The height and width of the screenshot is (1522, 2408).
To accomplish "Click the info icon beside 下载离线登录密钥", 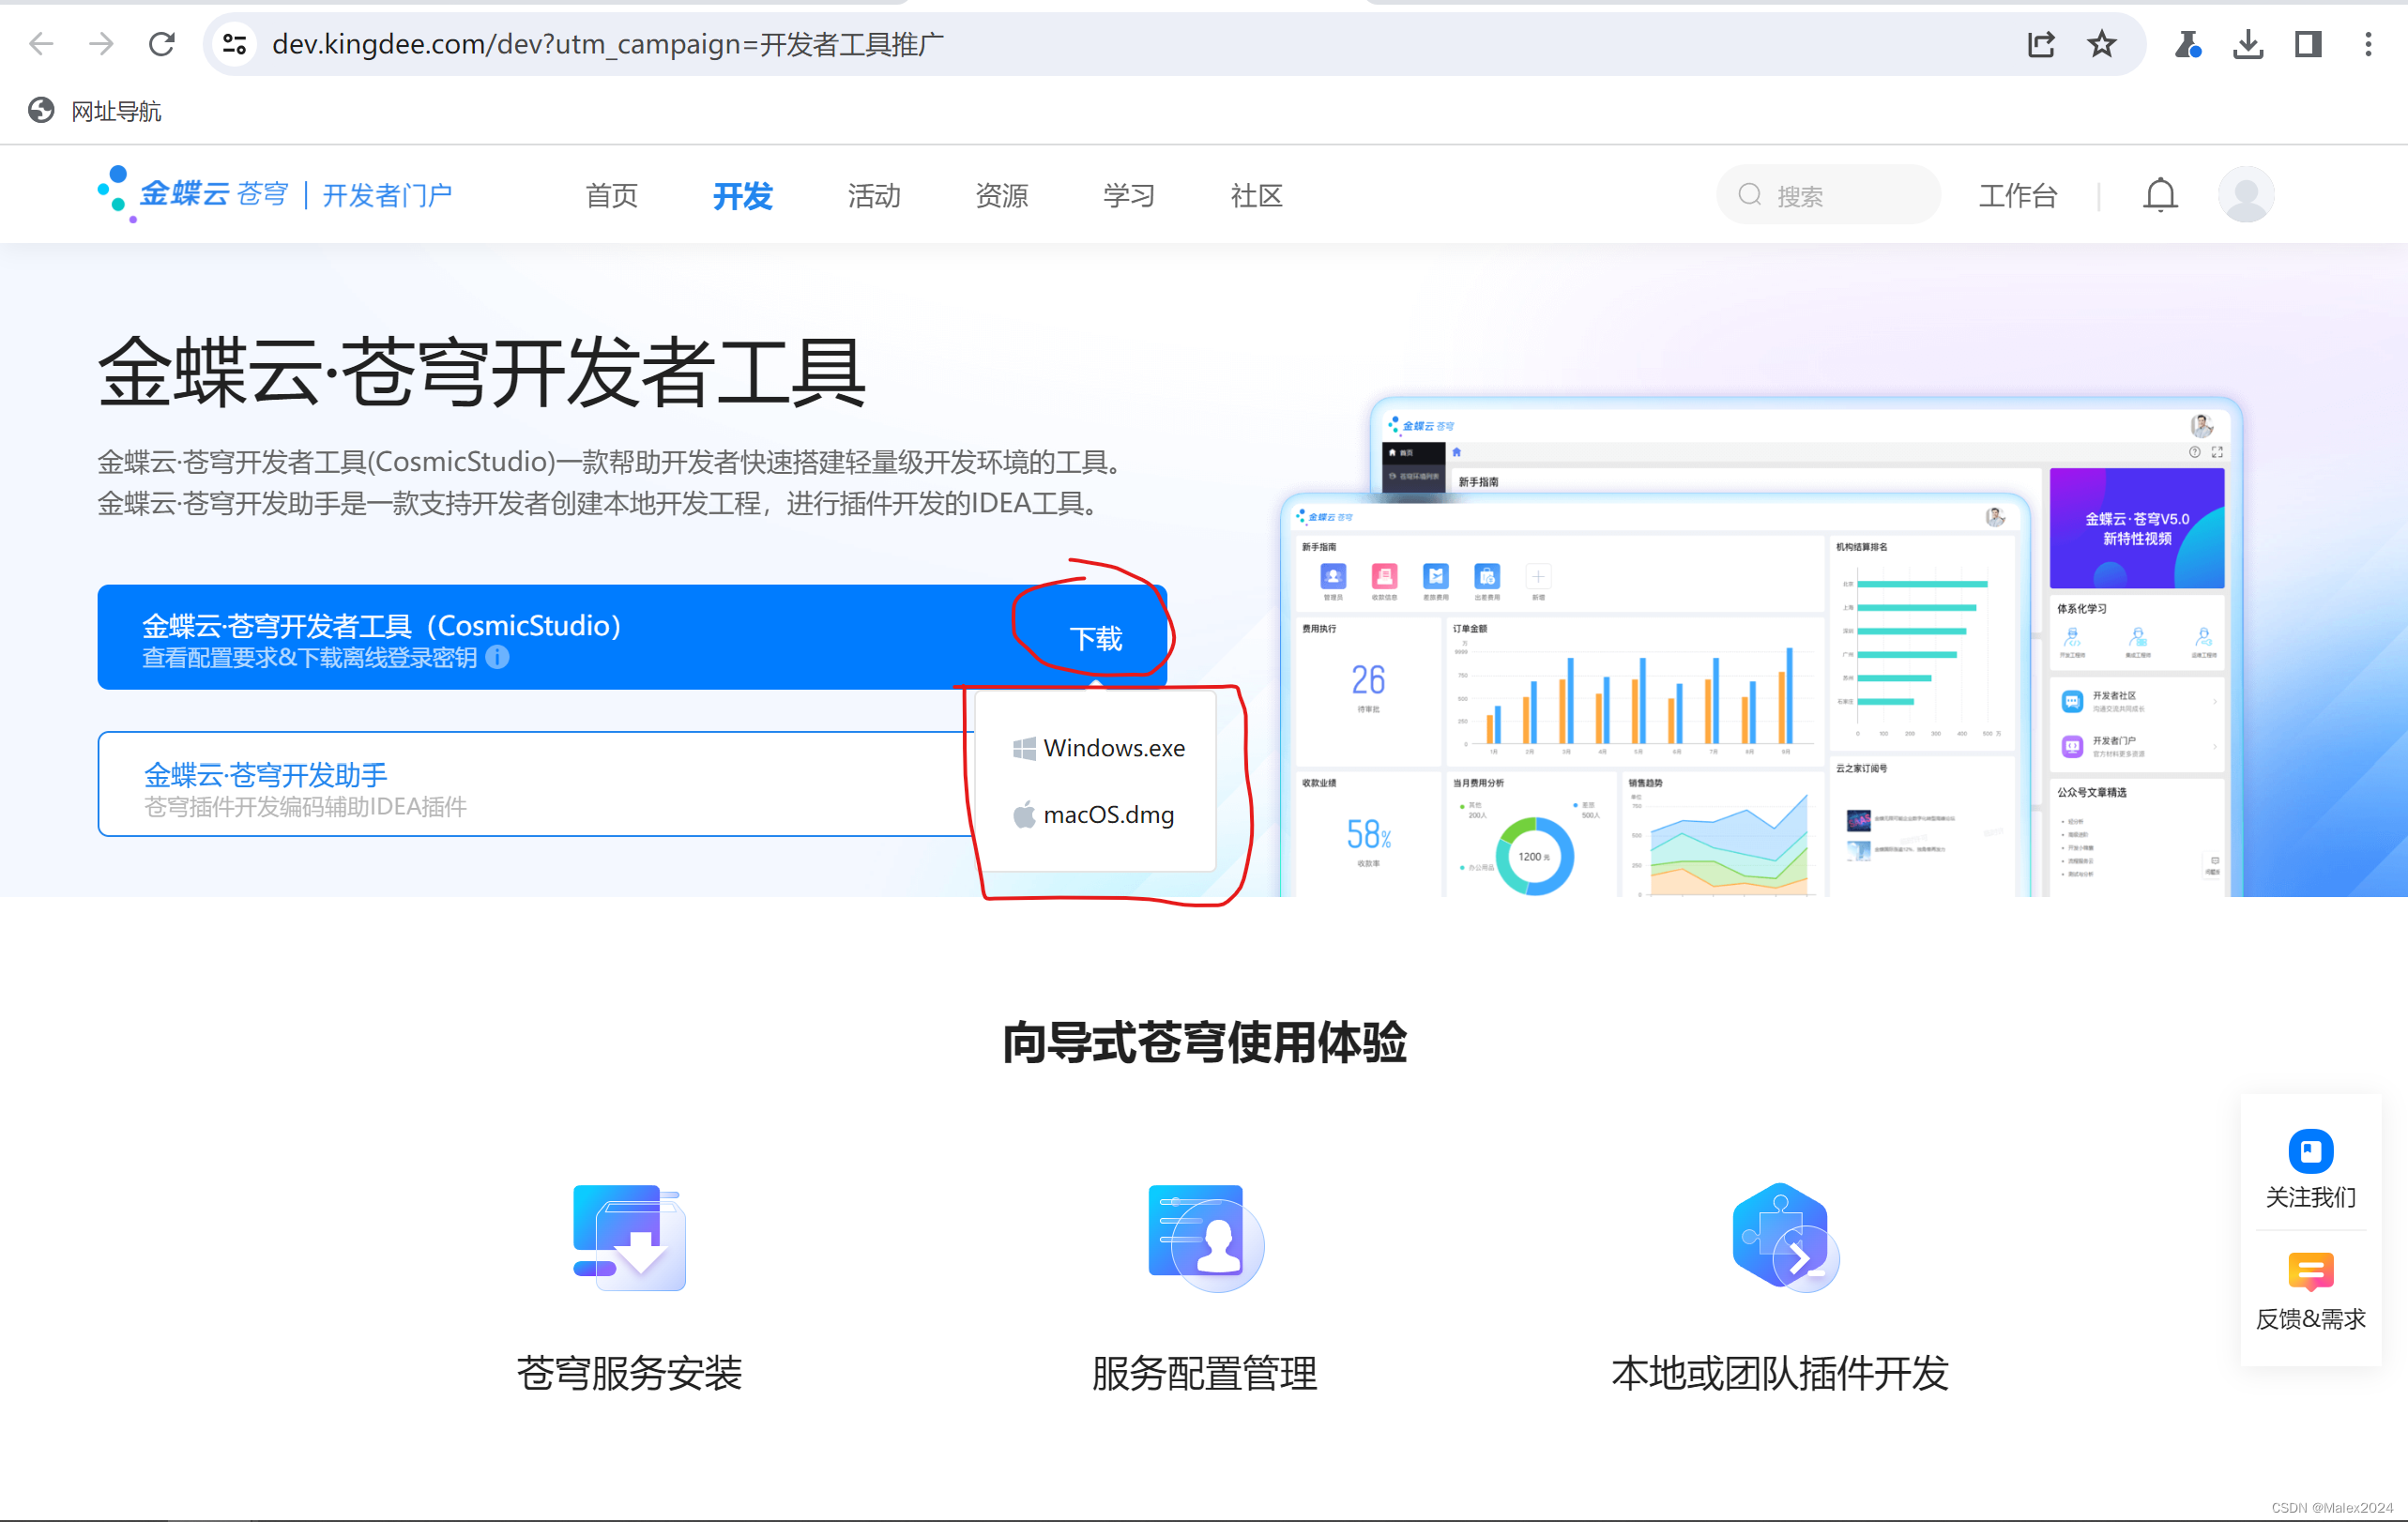I will 497,657.
